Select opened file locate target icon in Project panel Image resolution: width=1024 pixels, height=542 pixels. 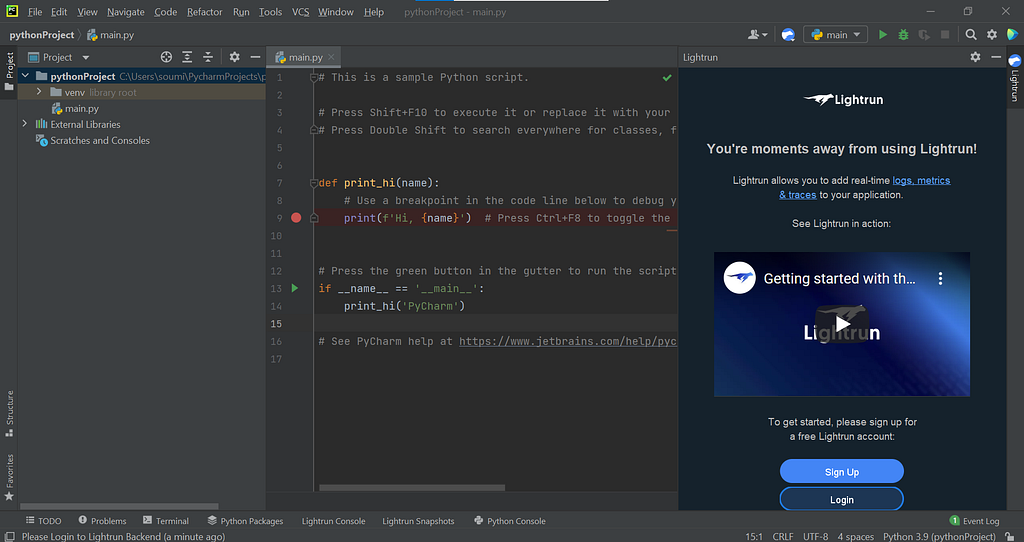166,57
